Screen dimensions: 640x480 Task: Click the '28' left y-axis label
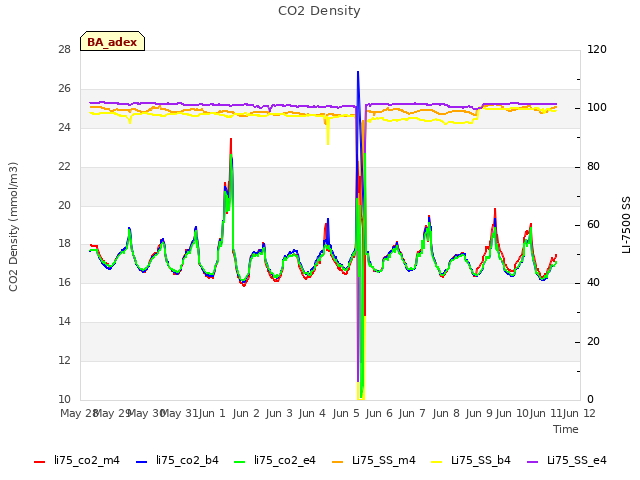(x=64, y=50)
